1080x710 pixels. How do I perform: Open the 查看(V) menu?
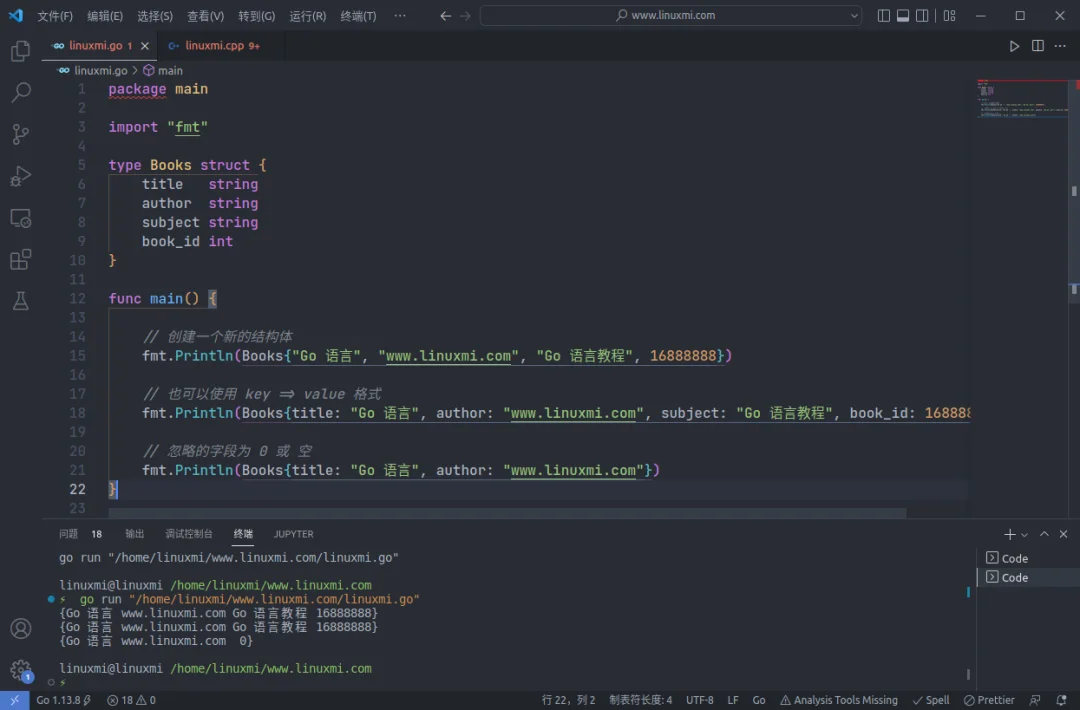tap(205, 16)
